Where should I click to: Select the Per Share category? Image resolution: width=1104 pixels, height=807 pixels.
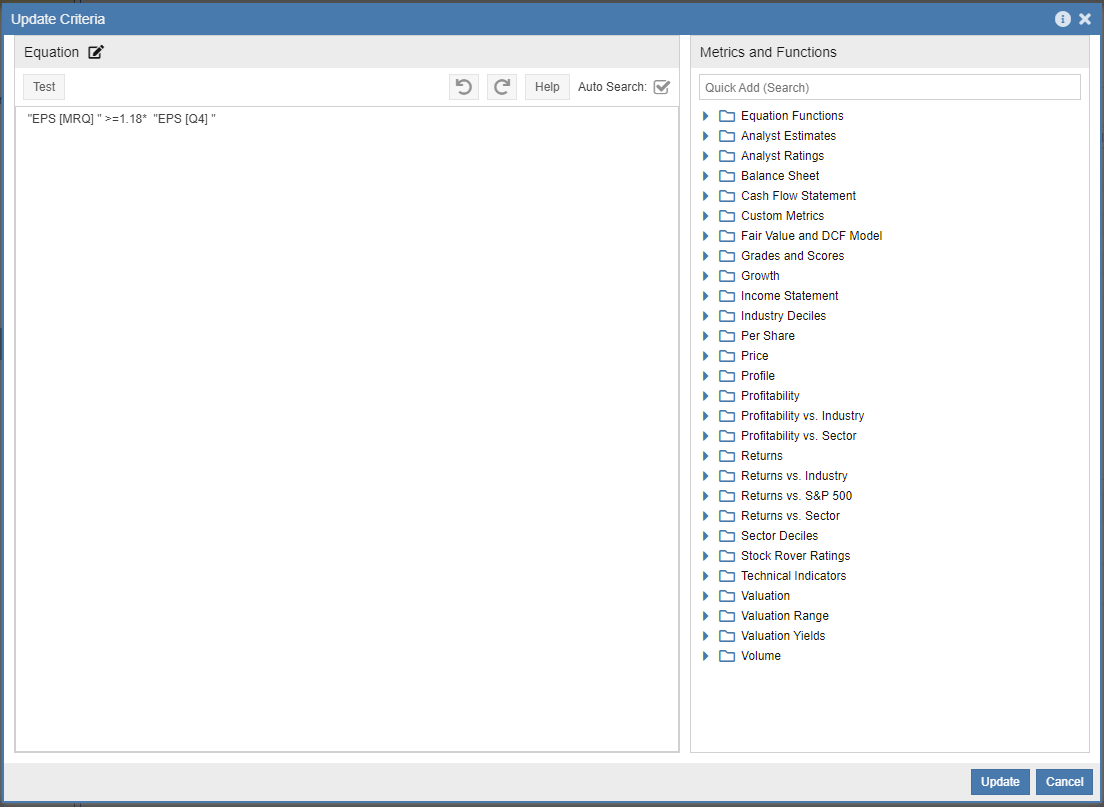(x=767, y=336)
